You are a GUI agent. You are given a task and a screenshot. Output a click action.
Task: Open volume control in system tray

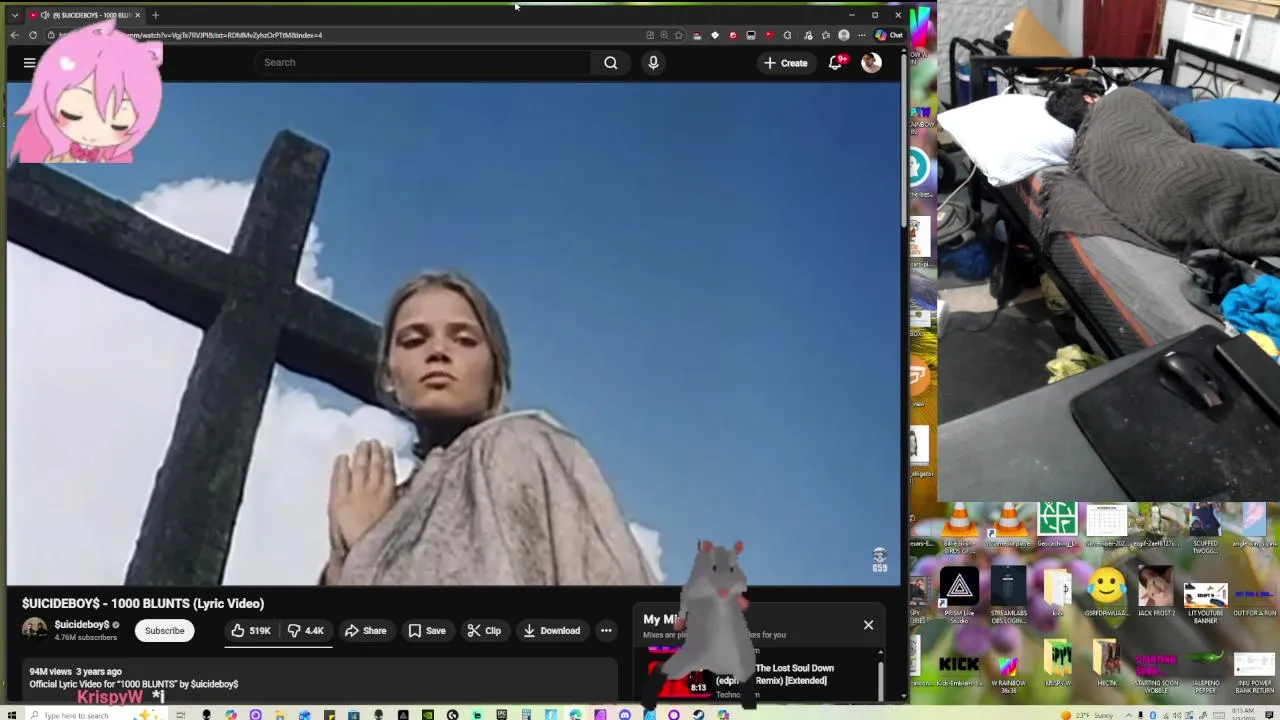coord(1177,715)
